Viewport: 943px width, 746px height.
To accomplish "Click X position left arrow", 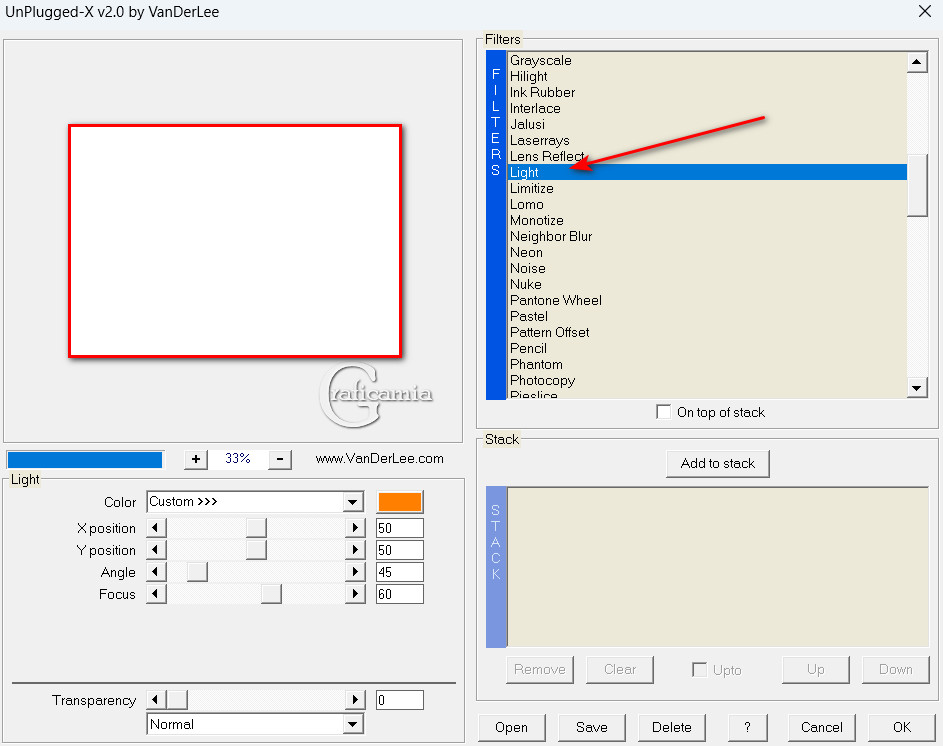I will click(x=156, y=528).
